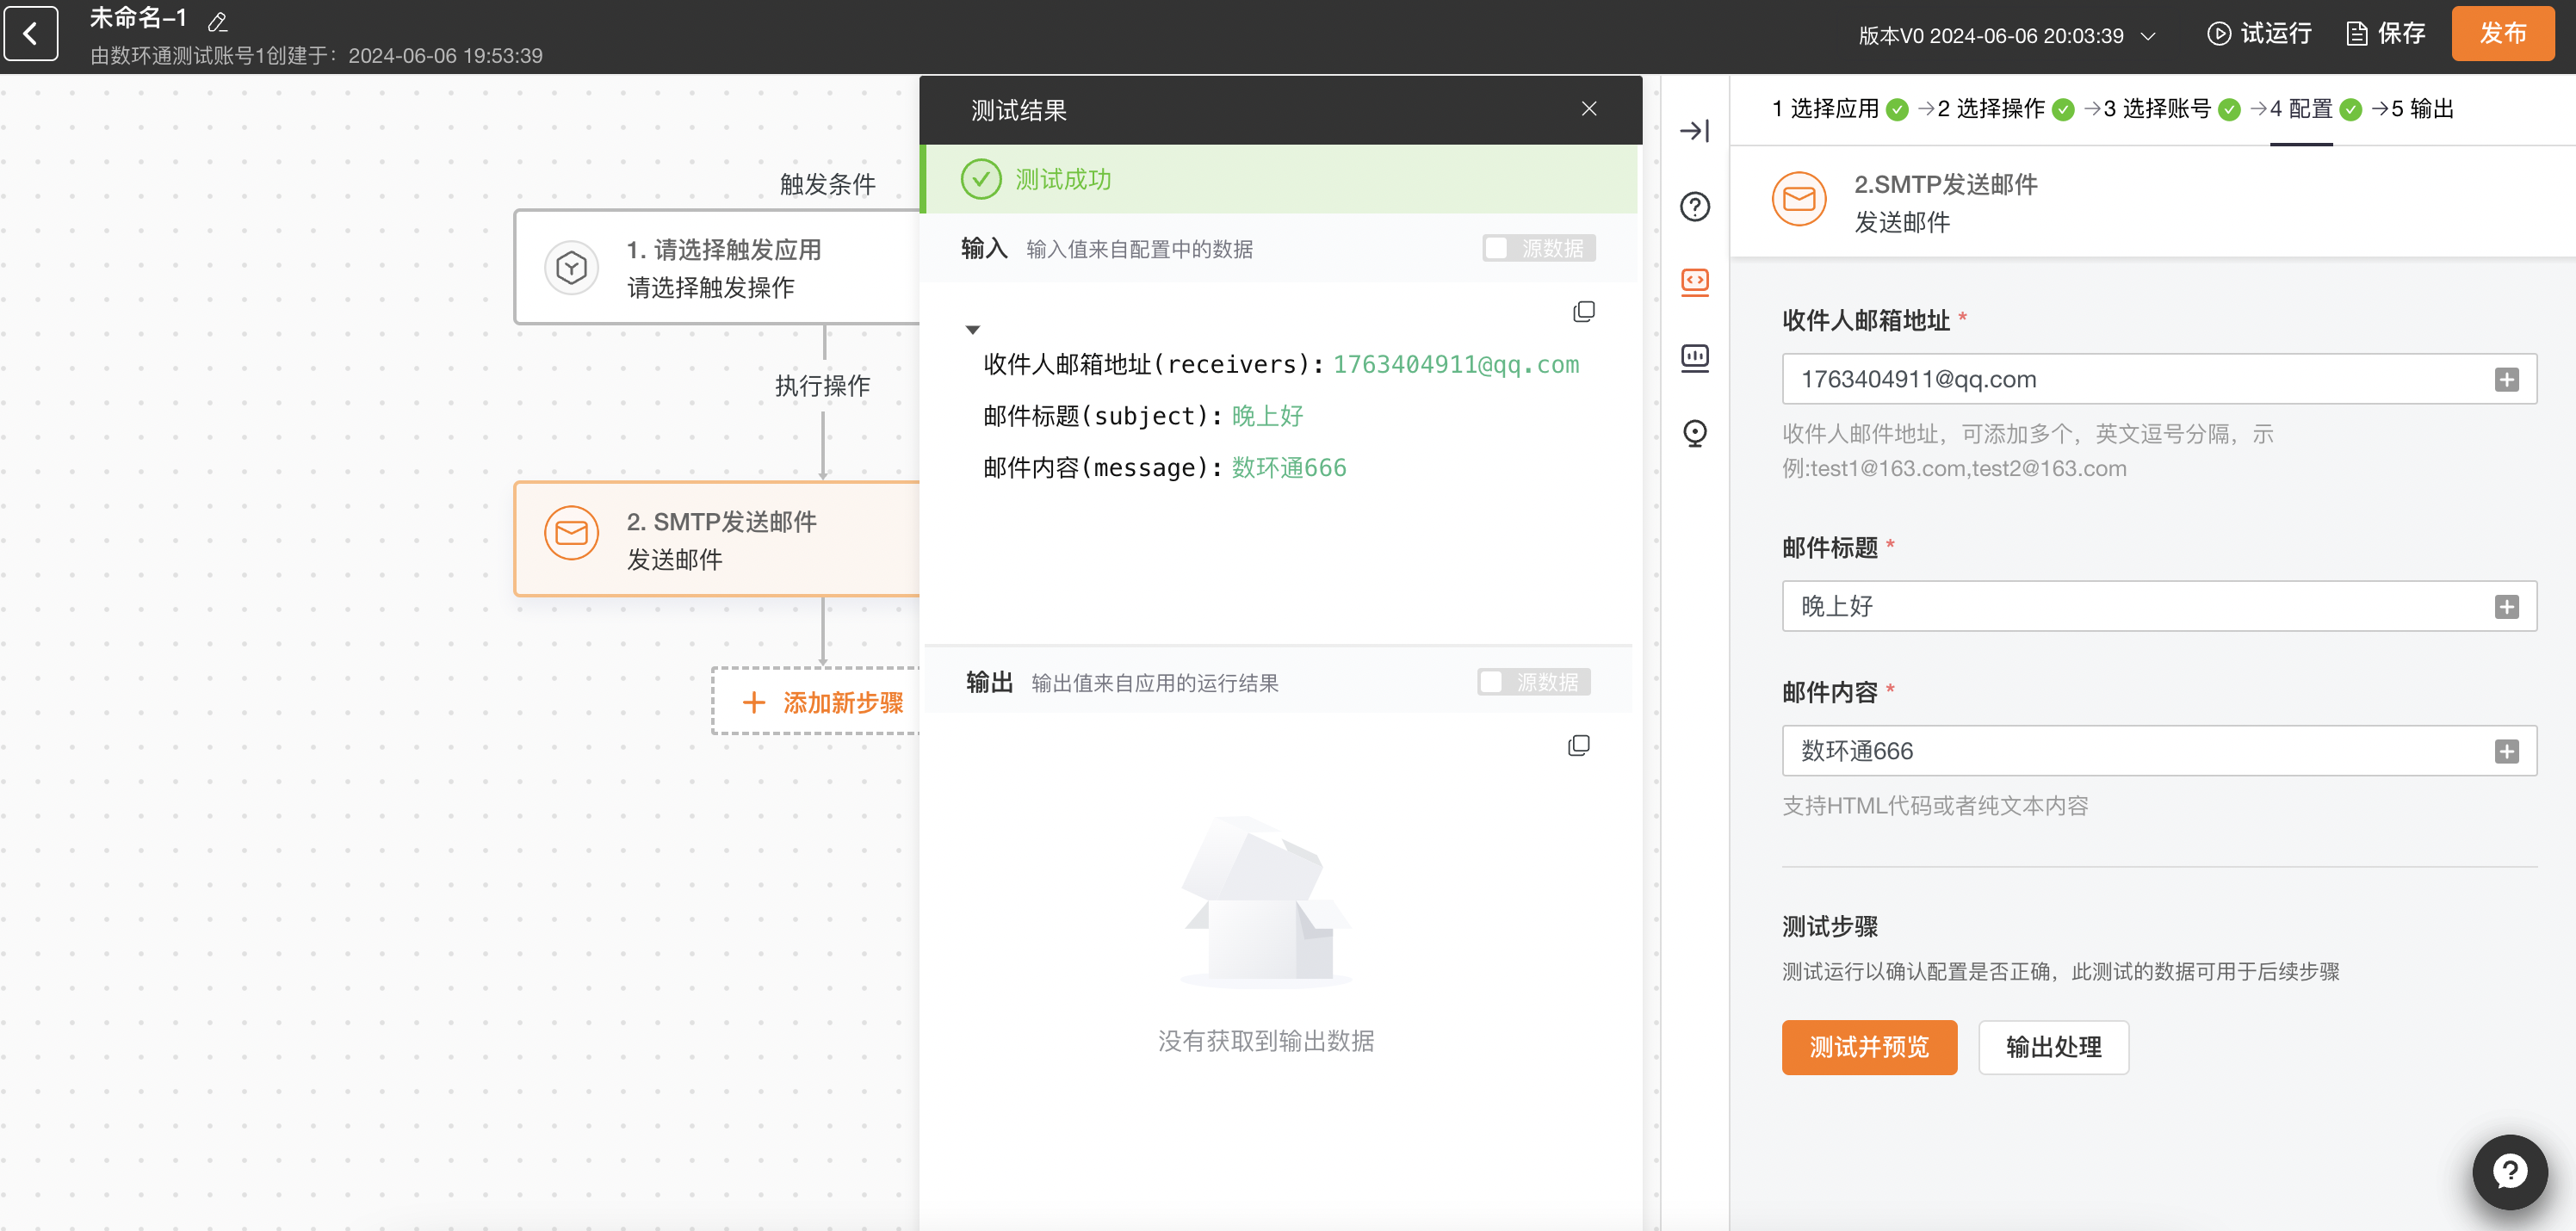Collapse right panel with arrow-bar icon
Image resolution: width=2576 pixels, height=1231 pixels.
tap(1694, 131)
